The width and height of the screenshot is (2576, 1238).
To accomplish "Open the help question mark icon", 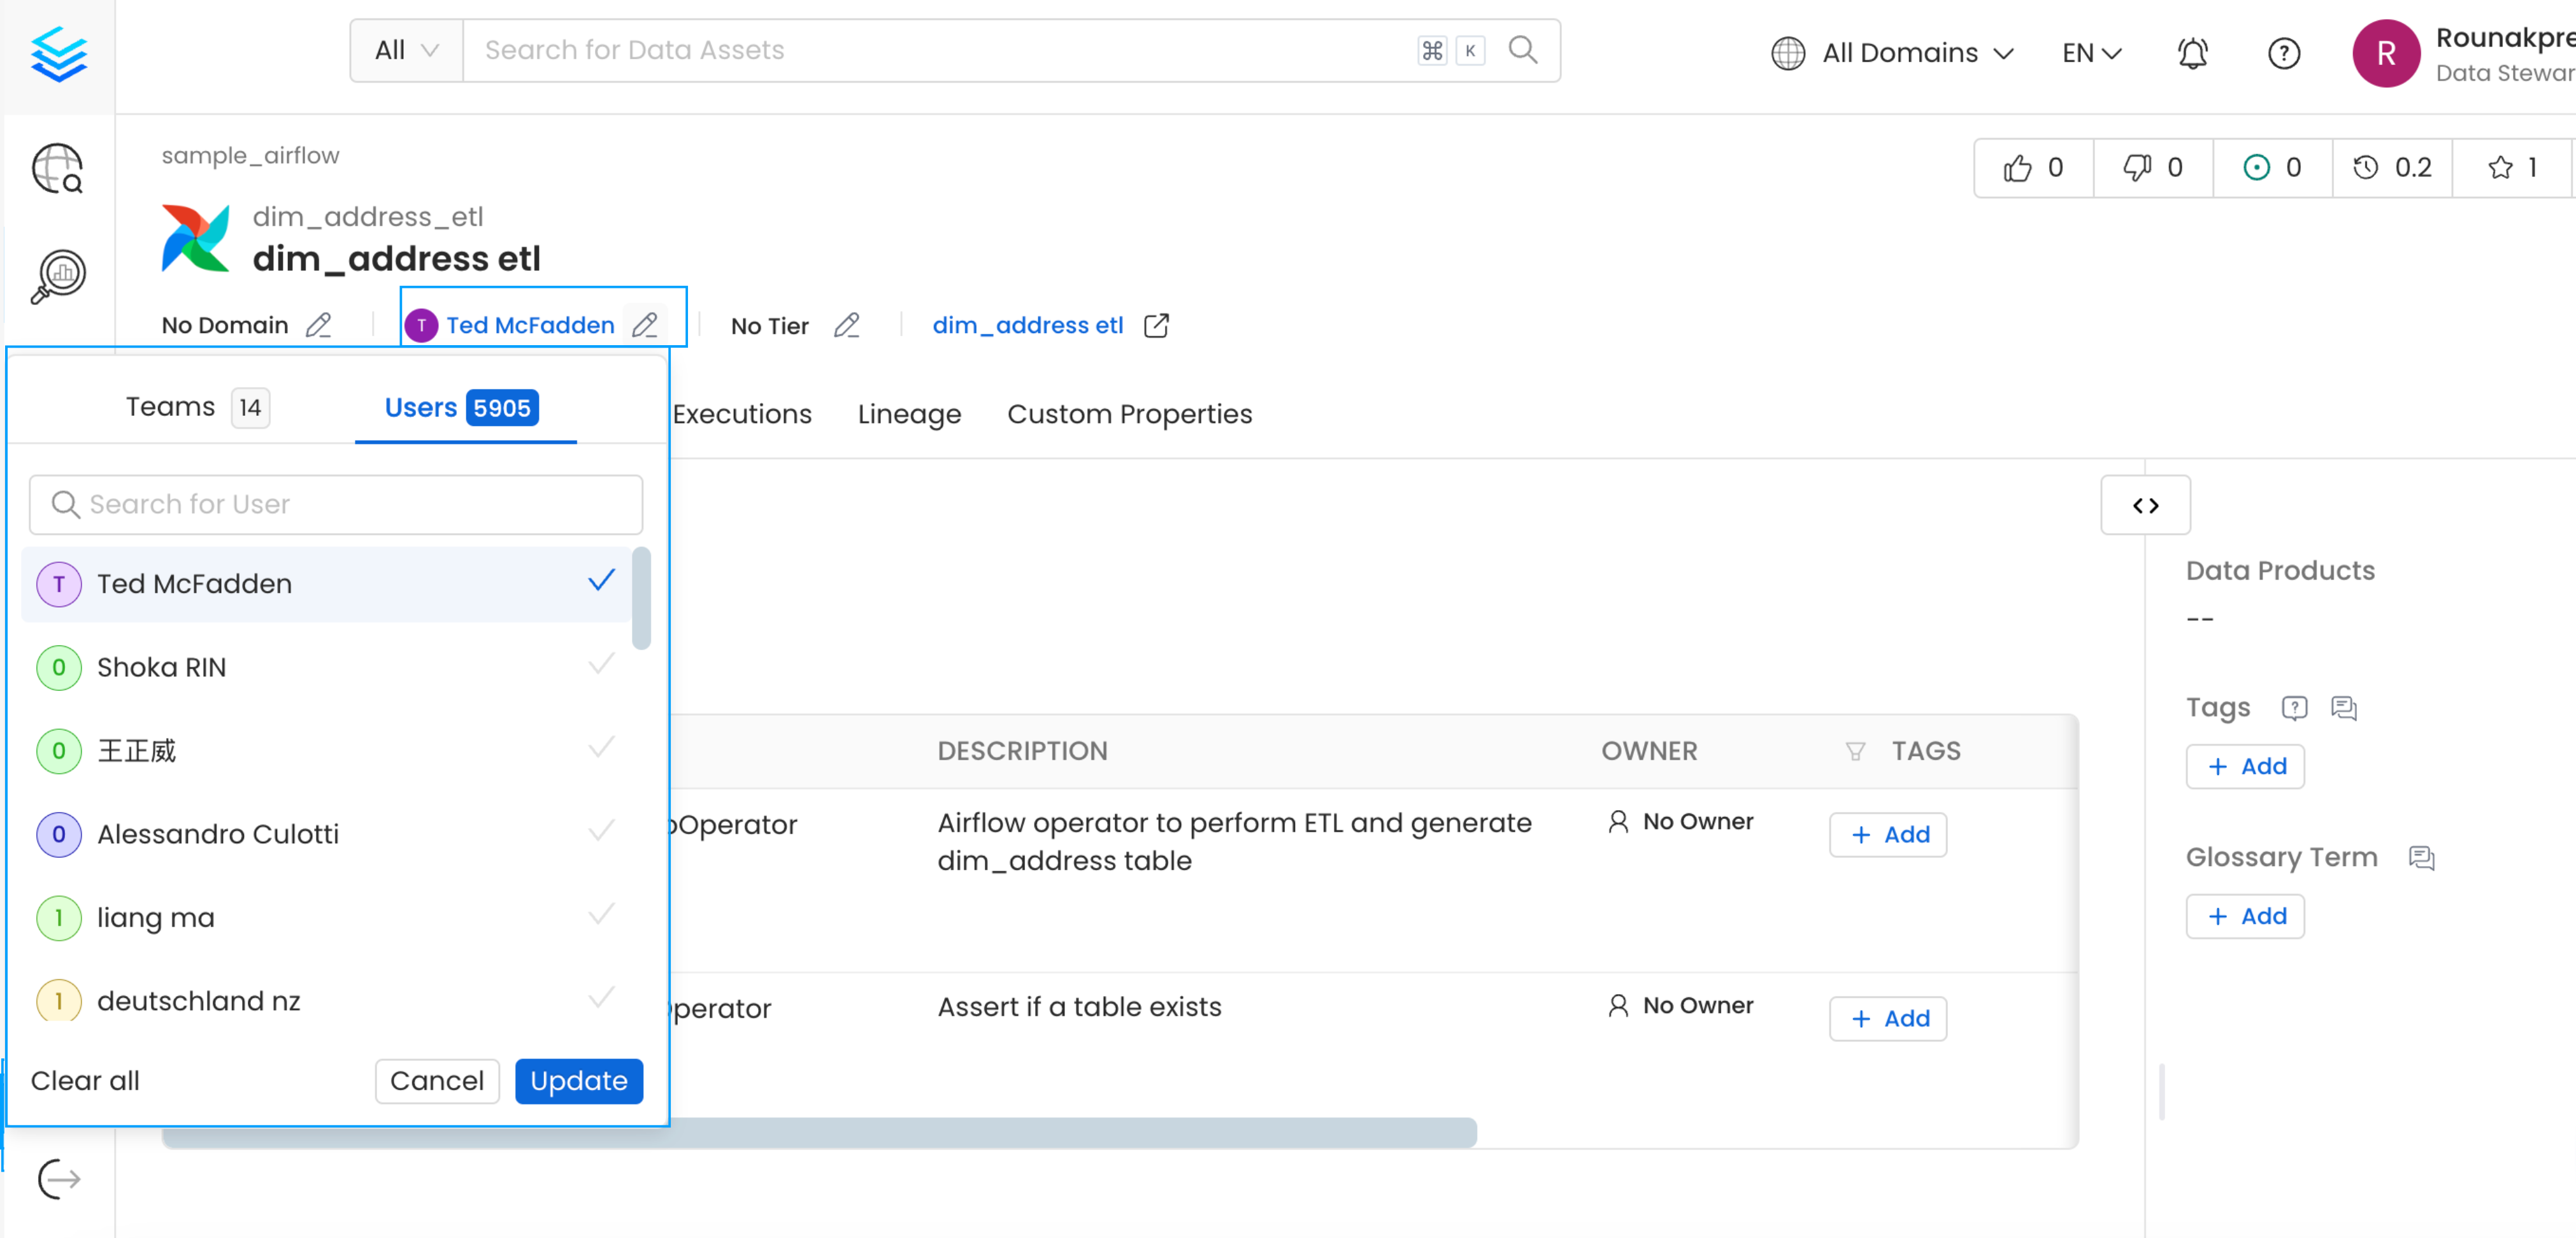I will tap(2284, 53).
